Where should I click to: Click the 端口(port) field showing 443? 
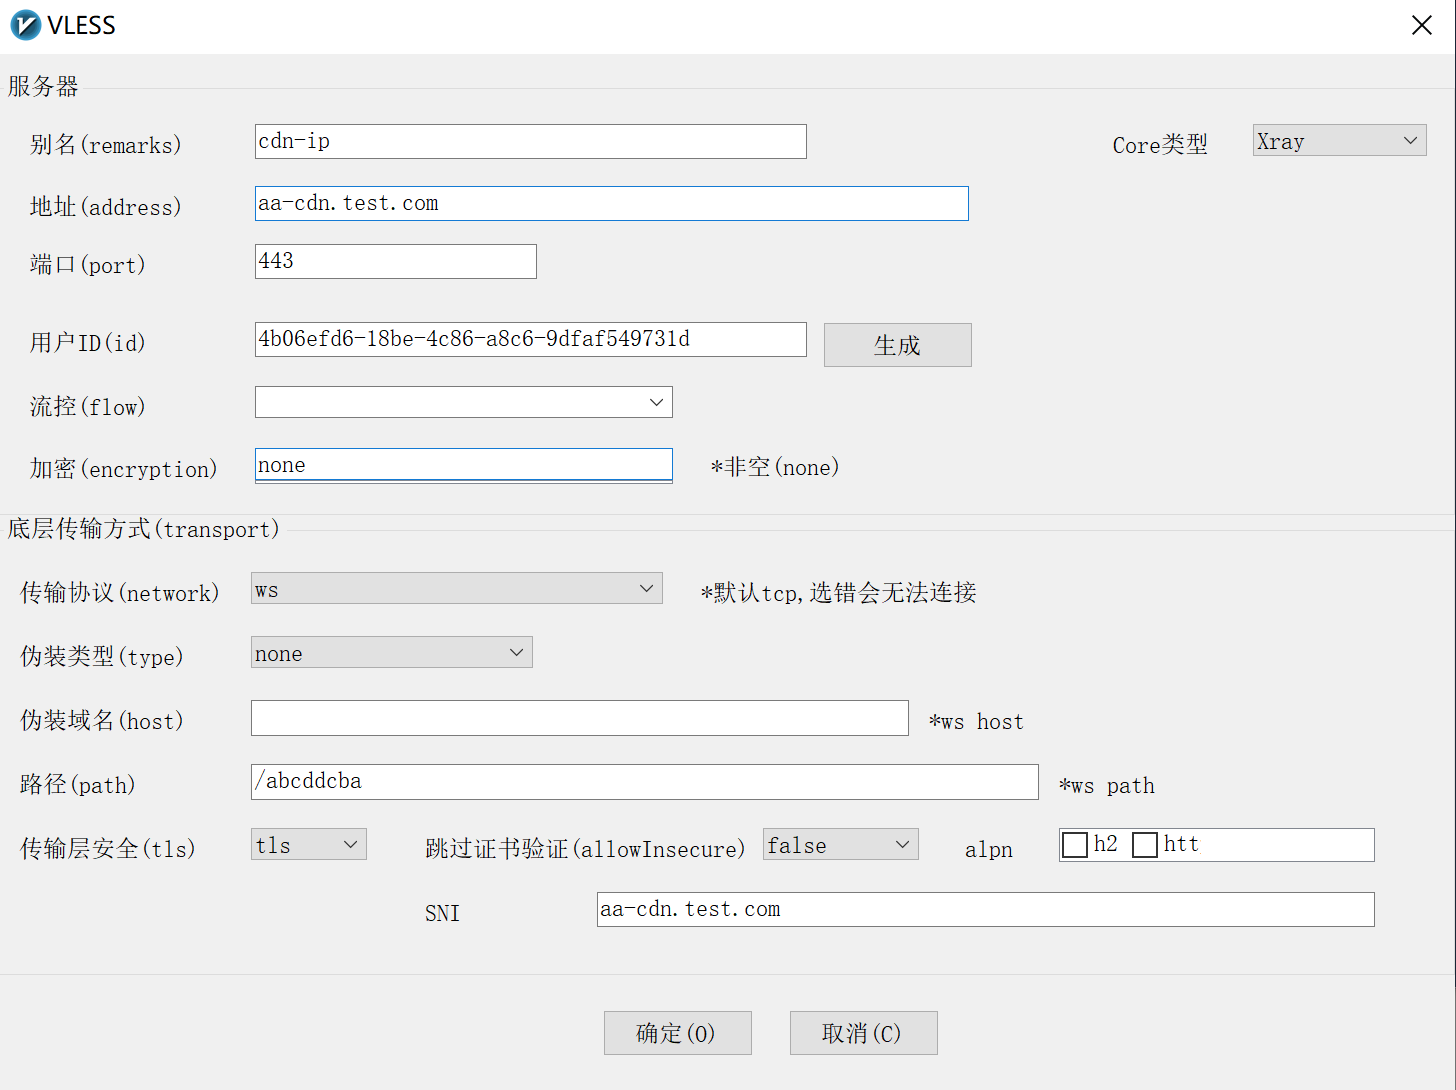point(395,261)
